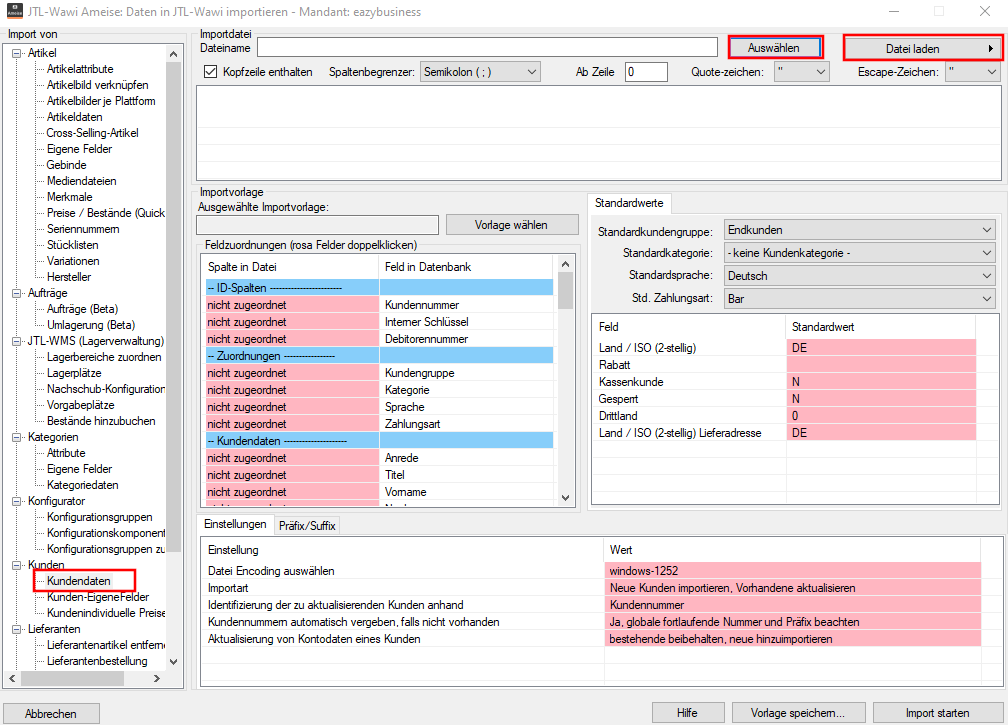1008x725 pixels.
Task: Click right arrow of tree horizontal scrollbar
Action: 157,678
